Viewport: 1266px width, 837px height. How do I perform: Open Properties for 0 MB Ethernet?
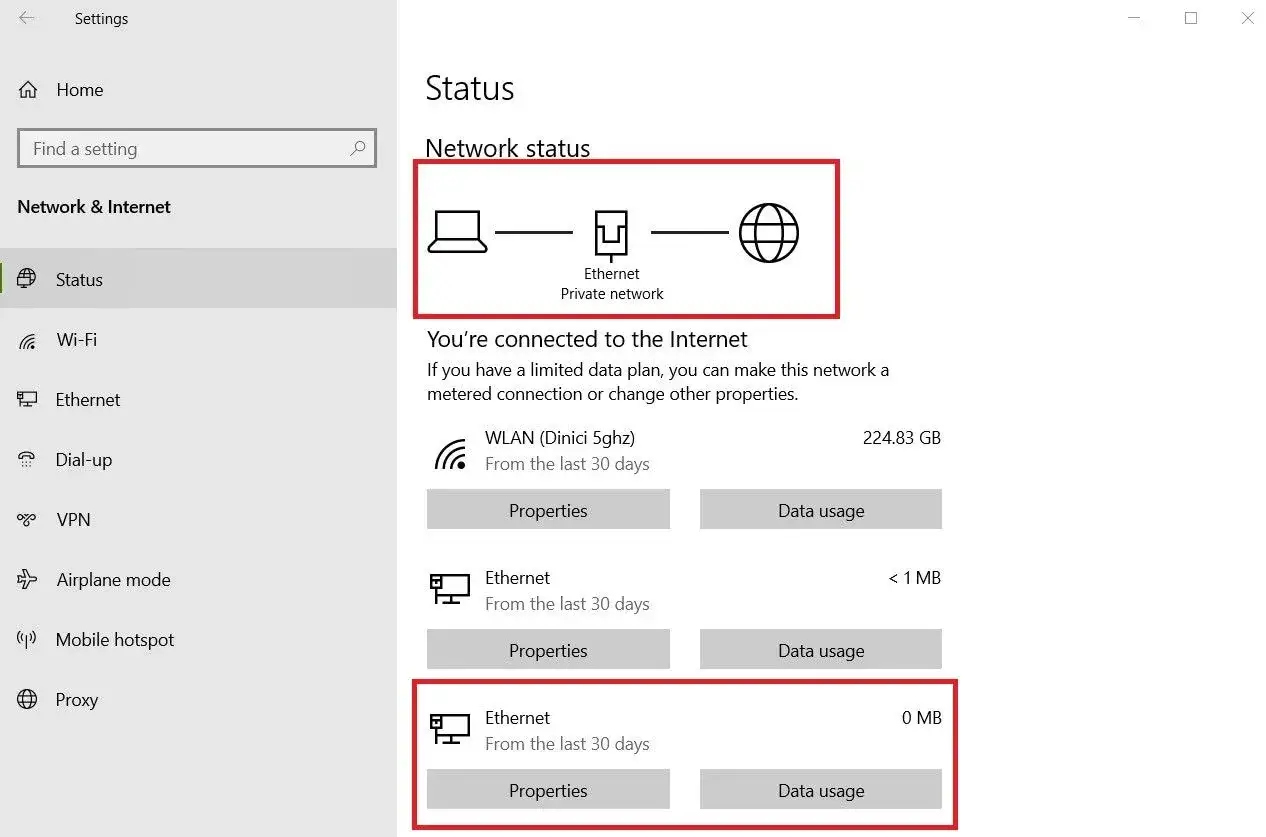click(x=548, y=790)
